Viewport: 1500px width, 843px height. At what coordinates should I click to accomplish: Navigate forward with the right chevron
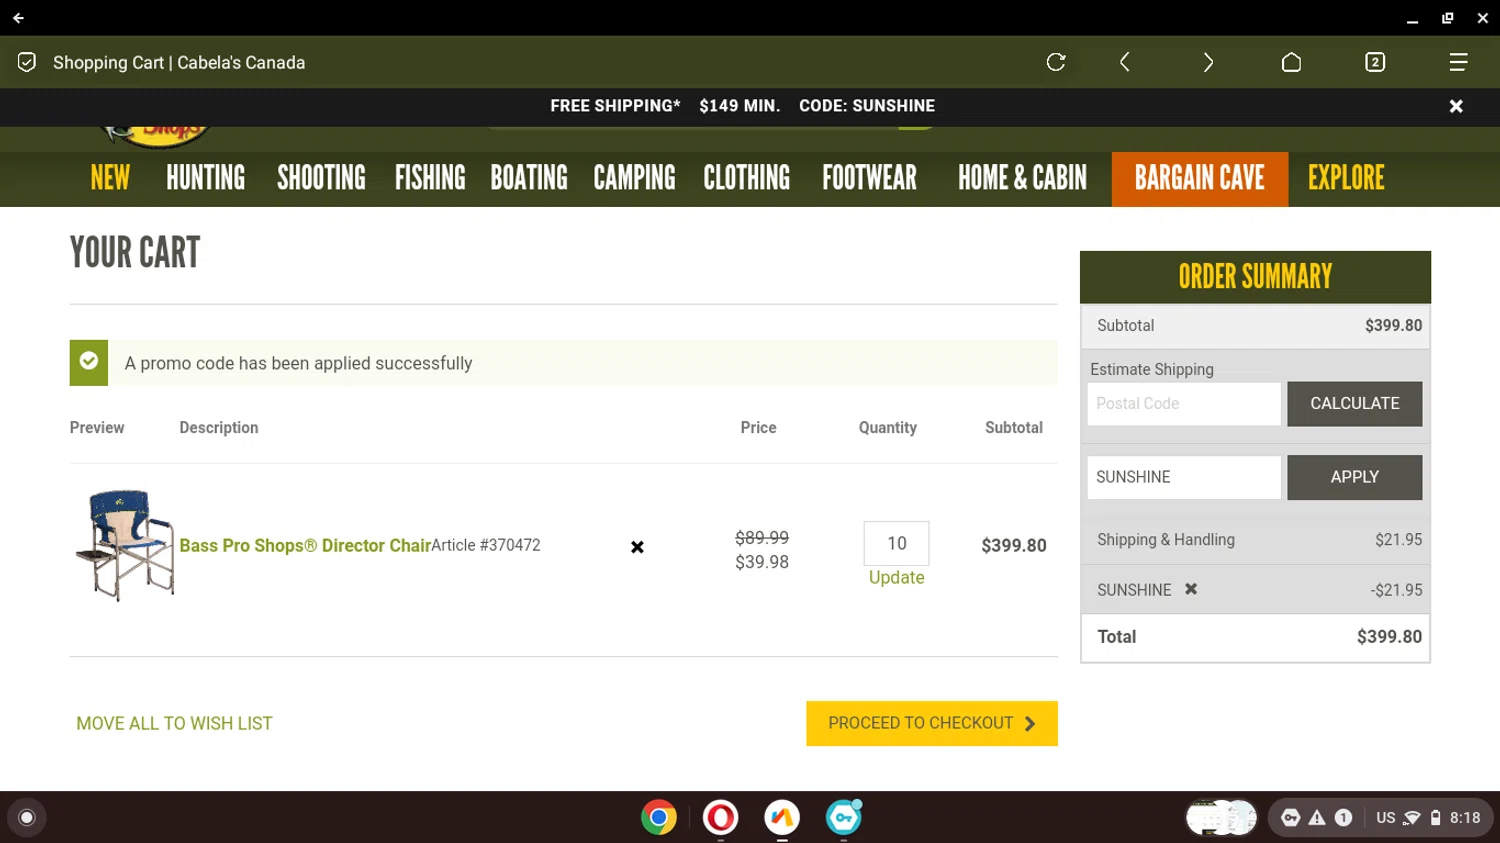[1208, 62]
